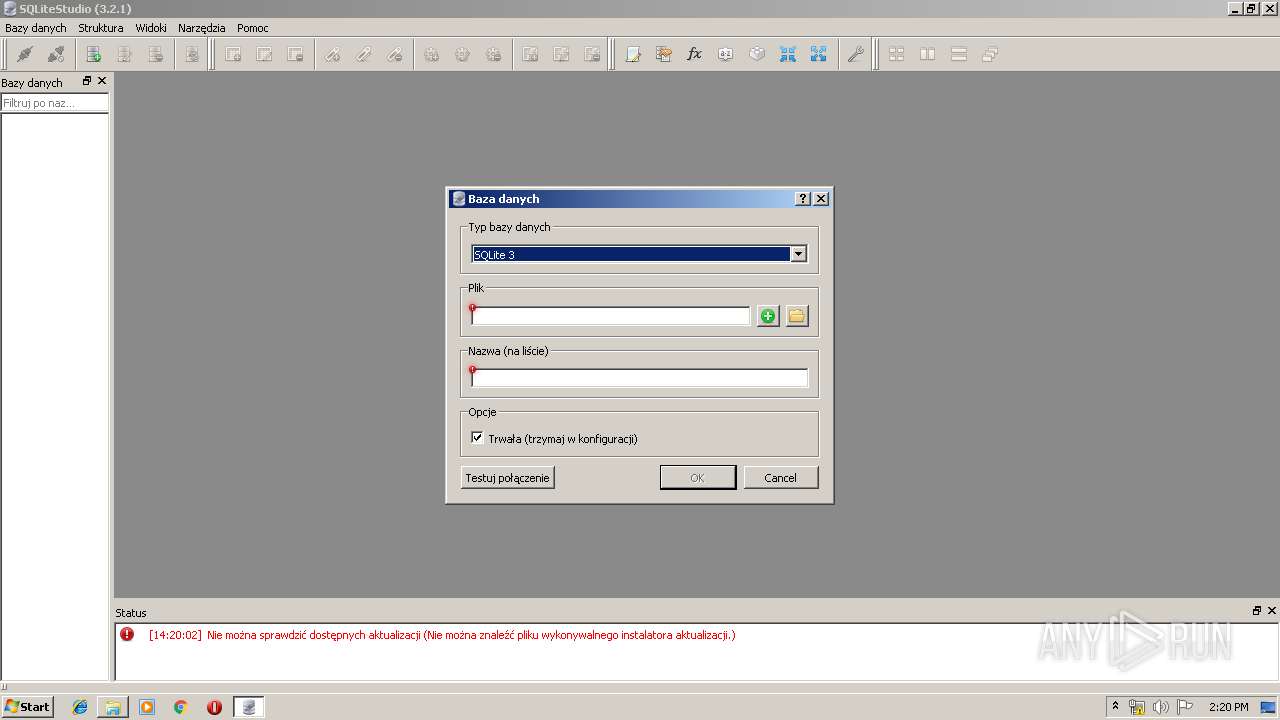
Task: Click the Tile windows toolbar icon
Action: click(897, 55)
